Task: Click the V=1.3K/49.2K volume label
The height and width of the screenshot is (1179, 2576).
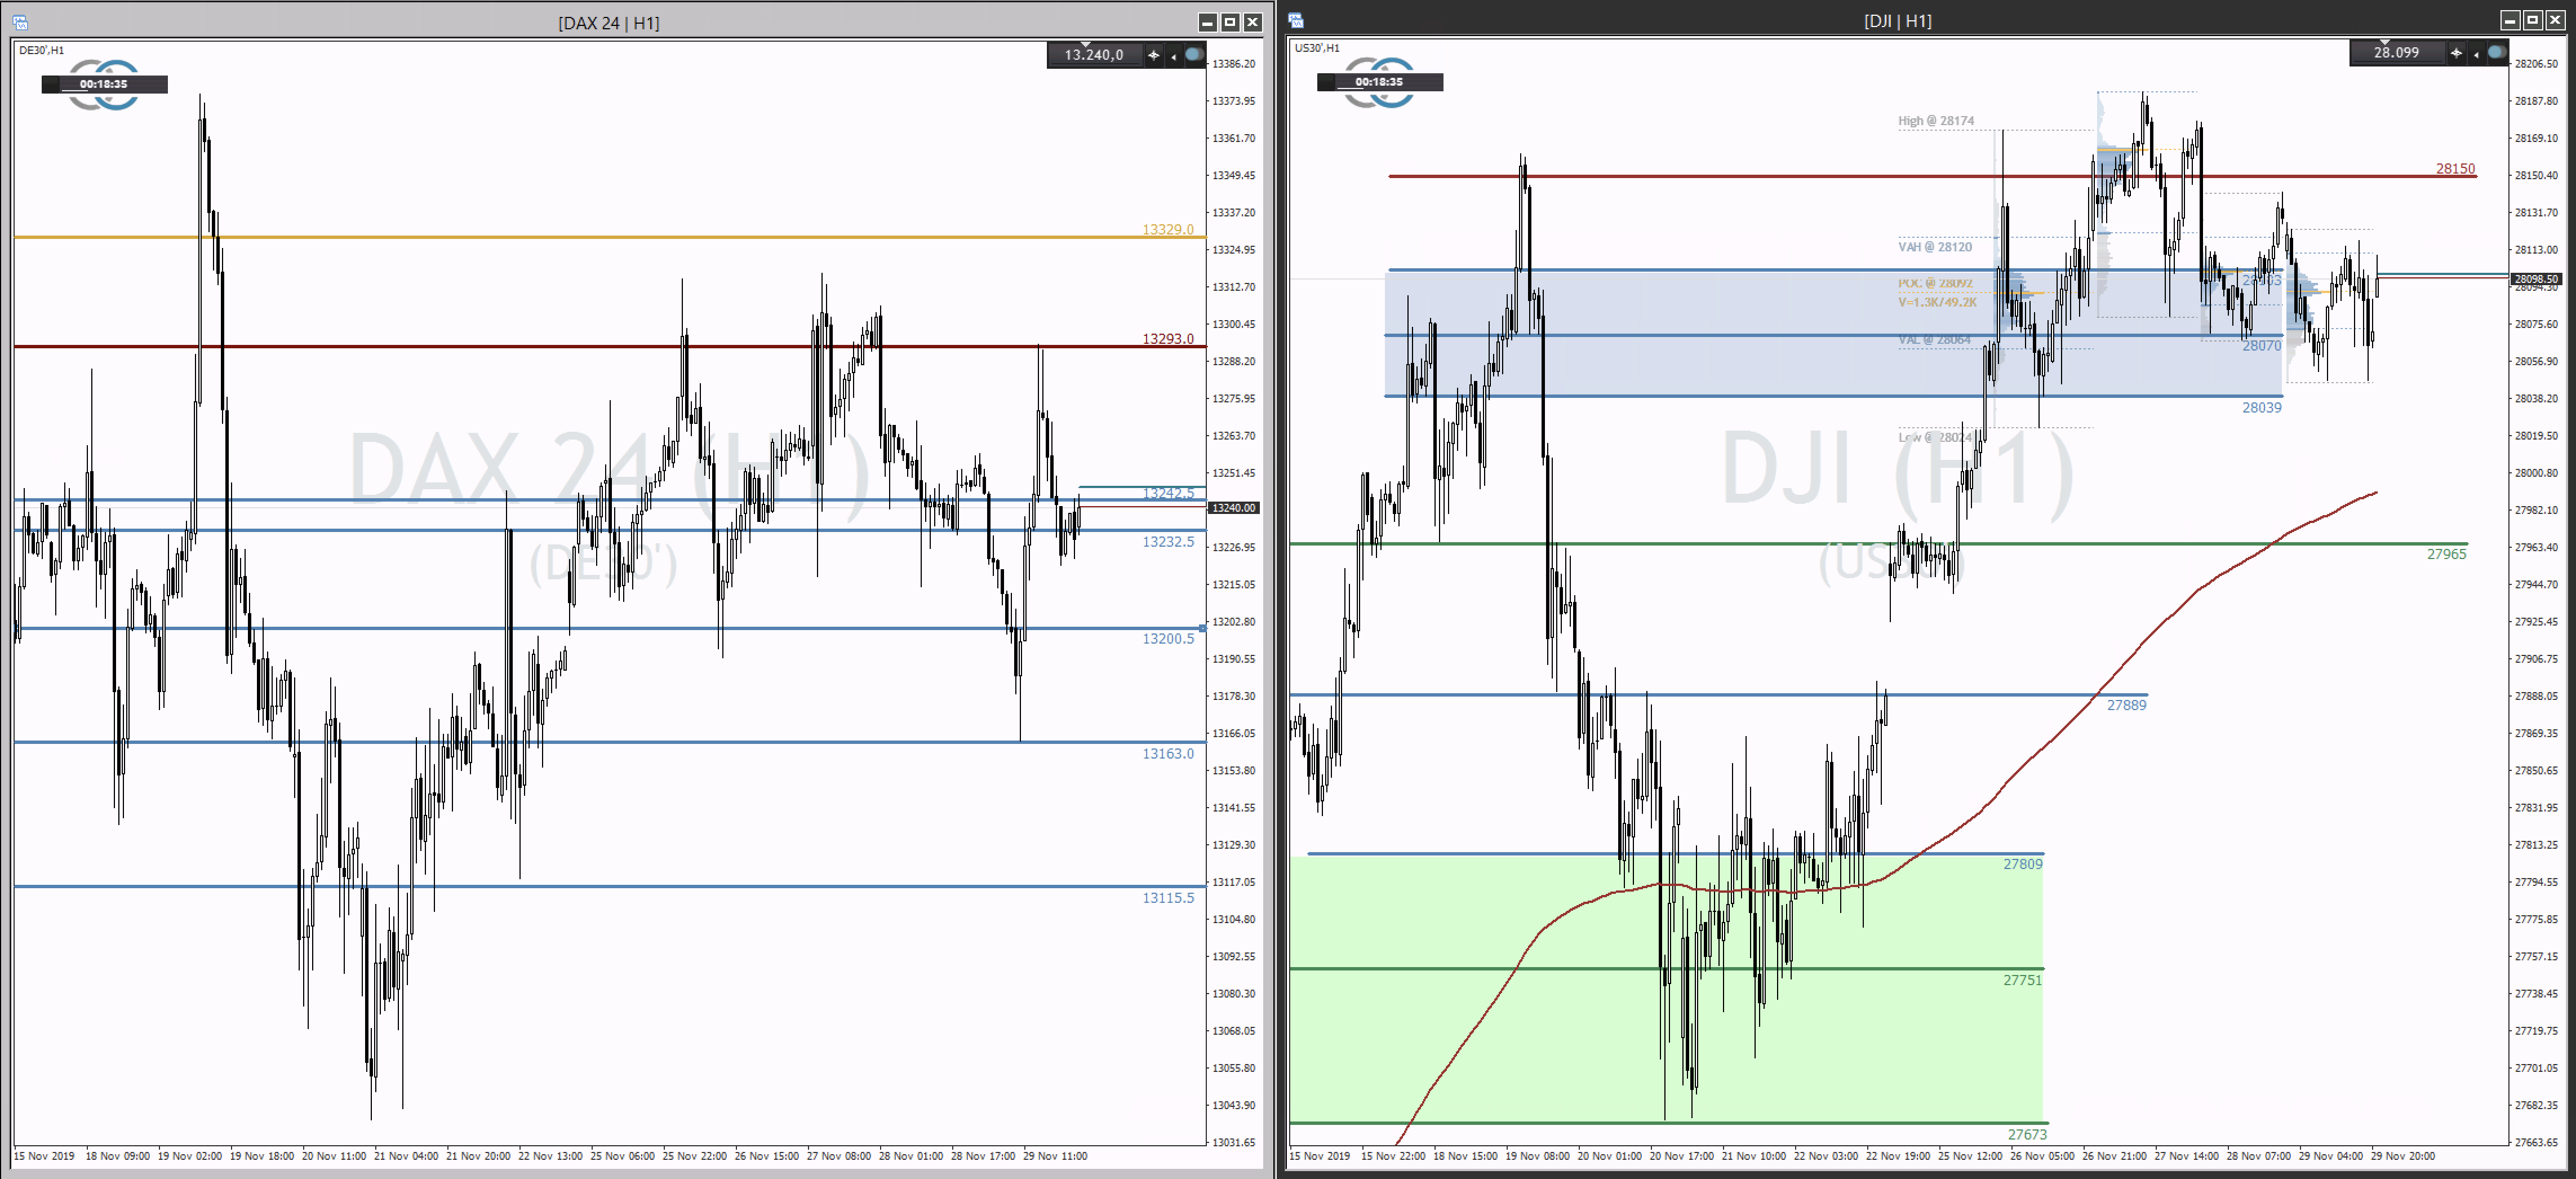Action: click(x=1937, y=302)
